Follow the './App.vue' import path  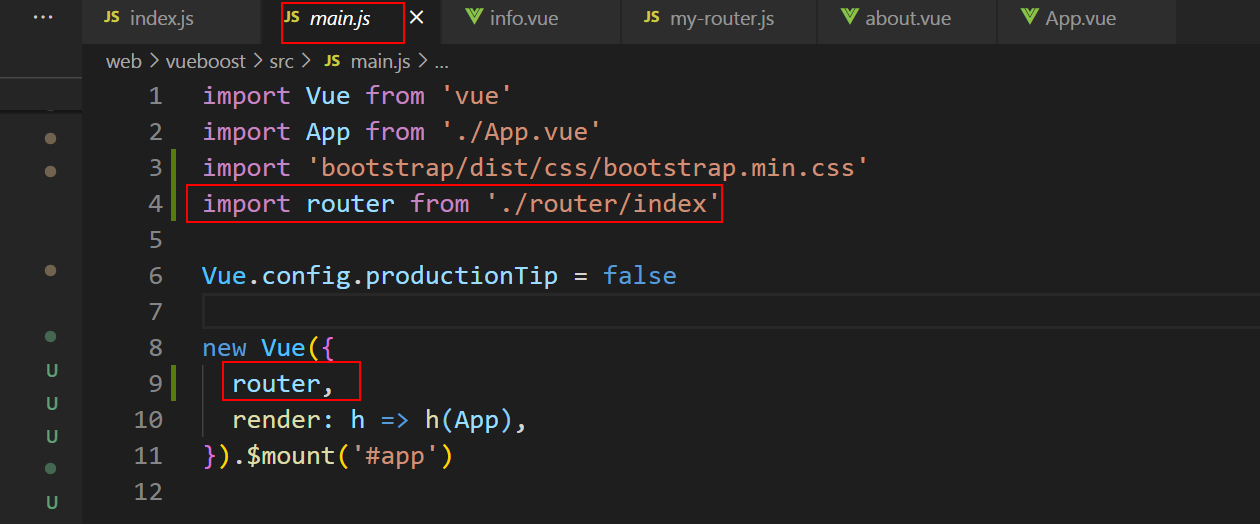pyautogui.click(x=521, y=132)
